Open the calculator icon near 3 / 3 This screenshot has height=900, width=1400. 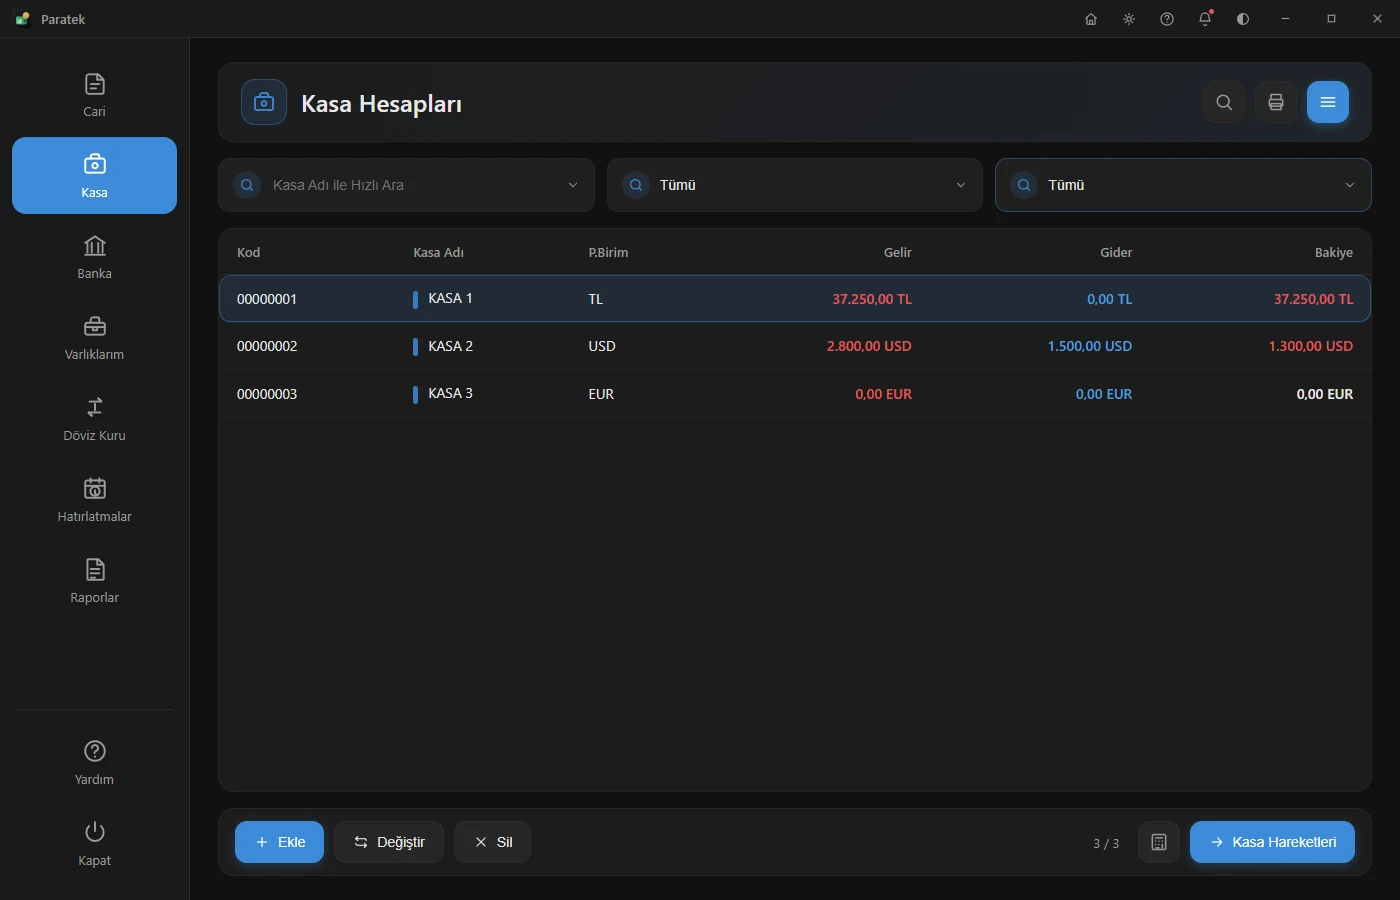1159,842
